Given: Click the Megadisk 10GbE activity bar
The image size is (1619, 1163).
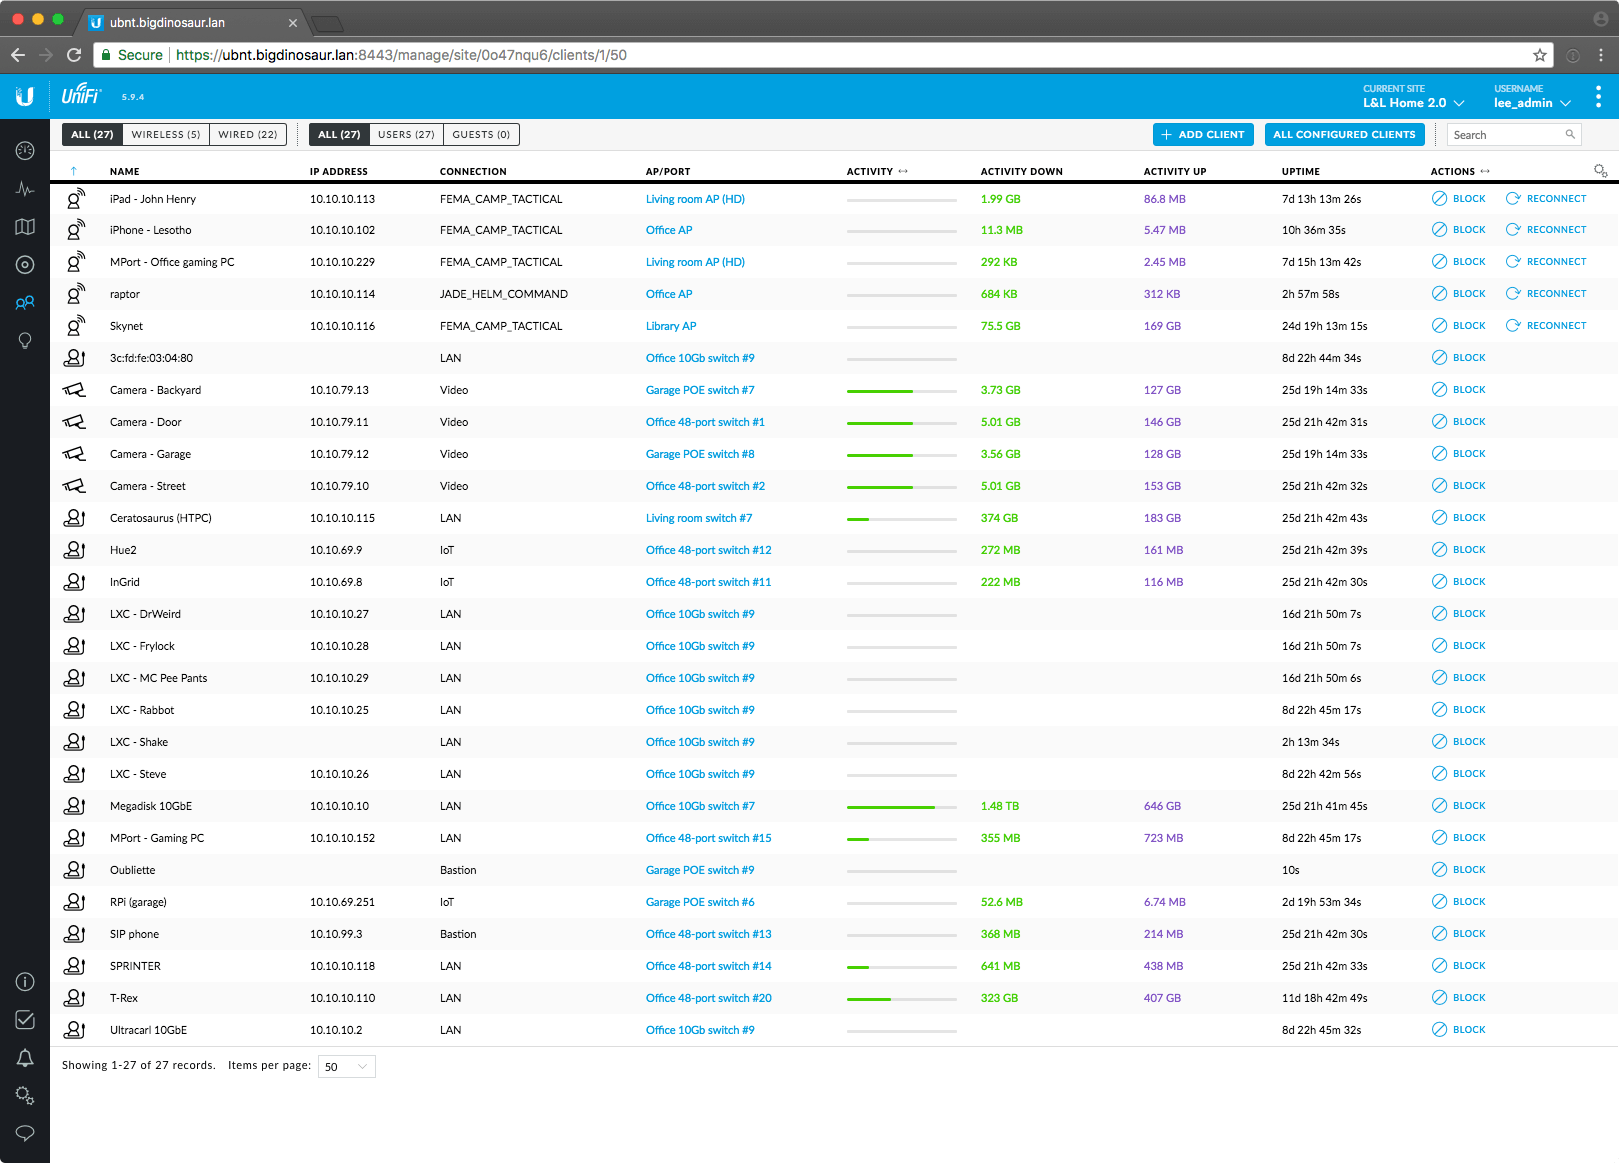Looking at the screenshot, I should [901, 807].
